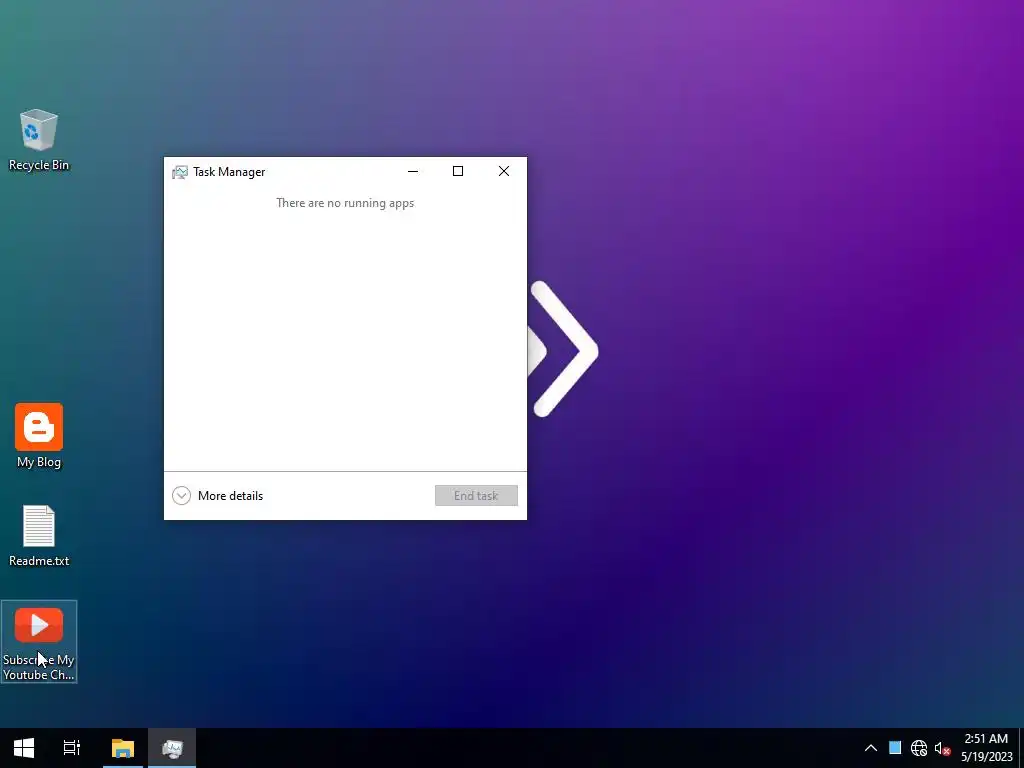
Task: Minimize the Task Manager window
Action: [413, 171]
